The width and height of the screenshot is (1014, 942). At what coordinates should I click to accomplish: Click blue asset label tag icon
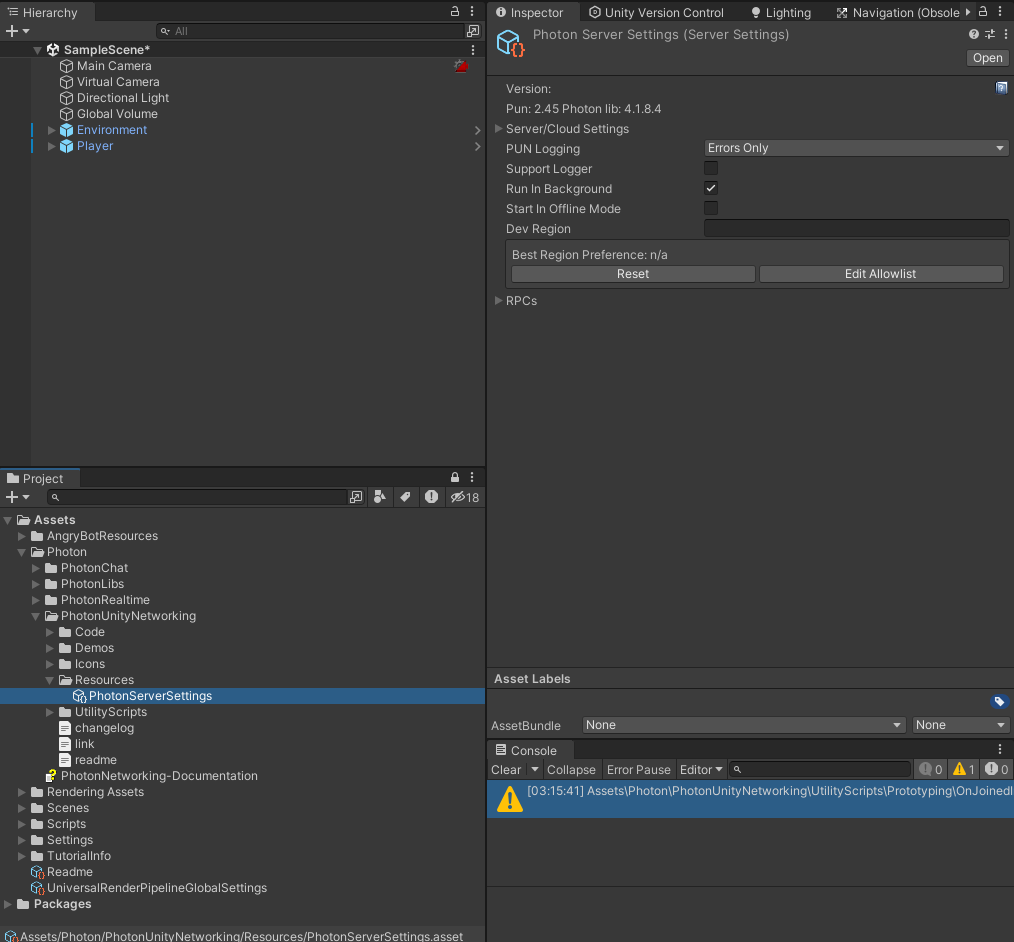point(999,701)
